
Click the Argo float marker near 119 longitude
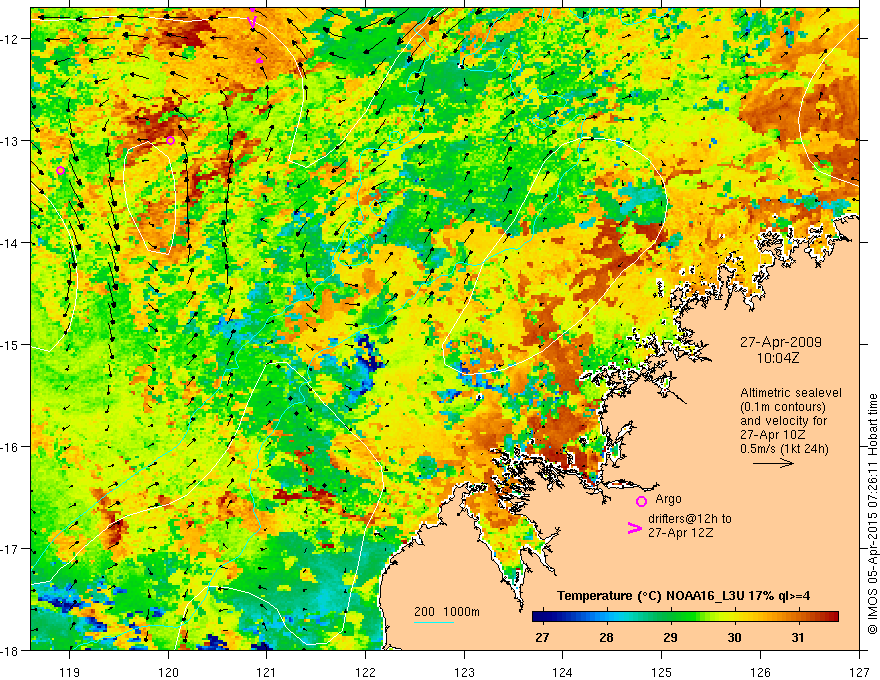[x=61, y=171]
